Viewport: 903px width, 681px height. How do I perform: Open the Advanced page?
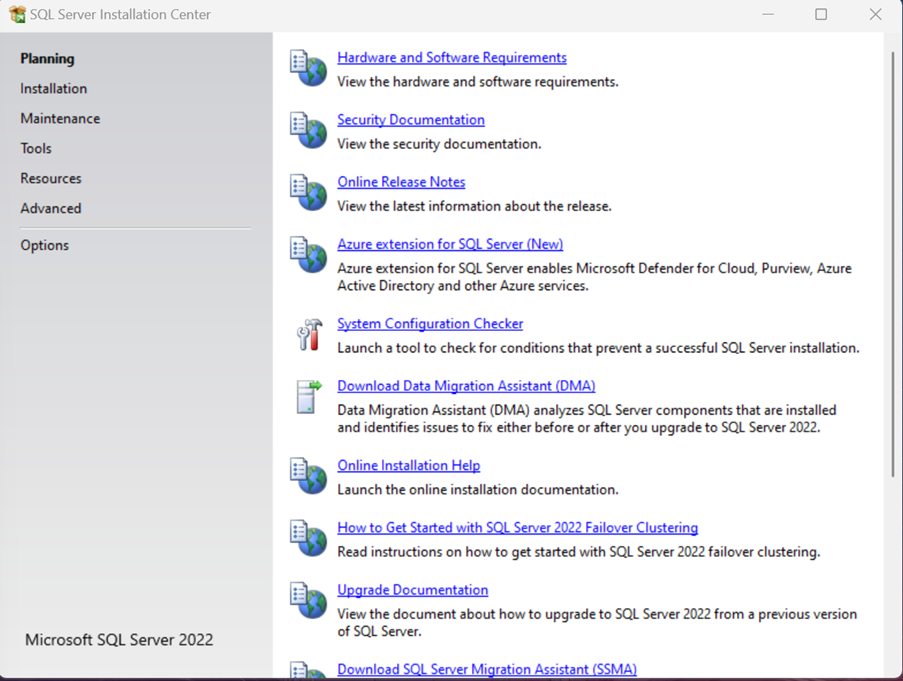pos(51,209)
